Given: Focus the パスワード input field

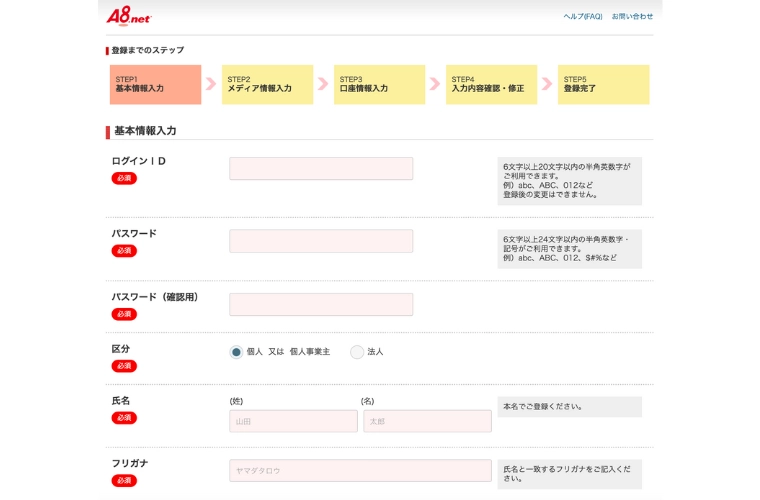Looking at the screenshot, I should tap(321, 241).
